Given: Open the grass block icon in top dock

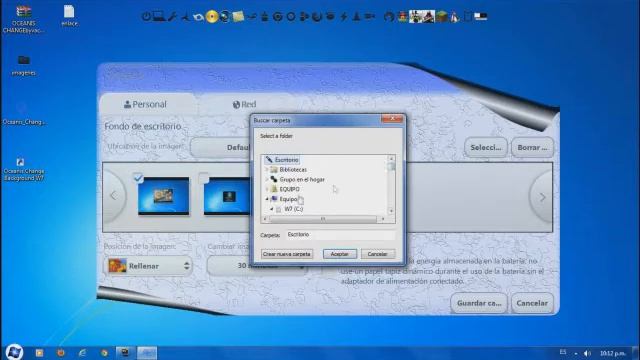Looking at the screenshot, I should tap(442, 16).
